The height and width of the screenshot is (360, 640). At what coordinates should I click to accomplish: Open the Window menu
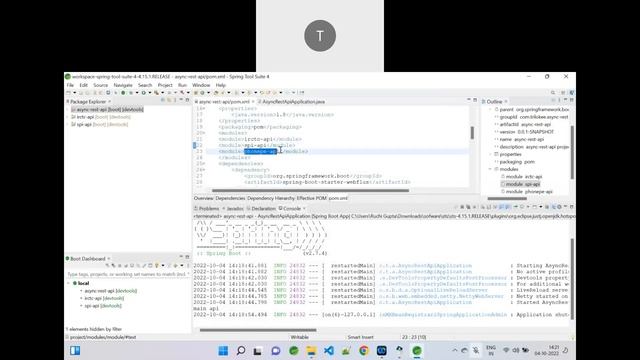(x=201, y=85)
